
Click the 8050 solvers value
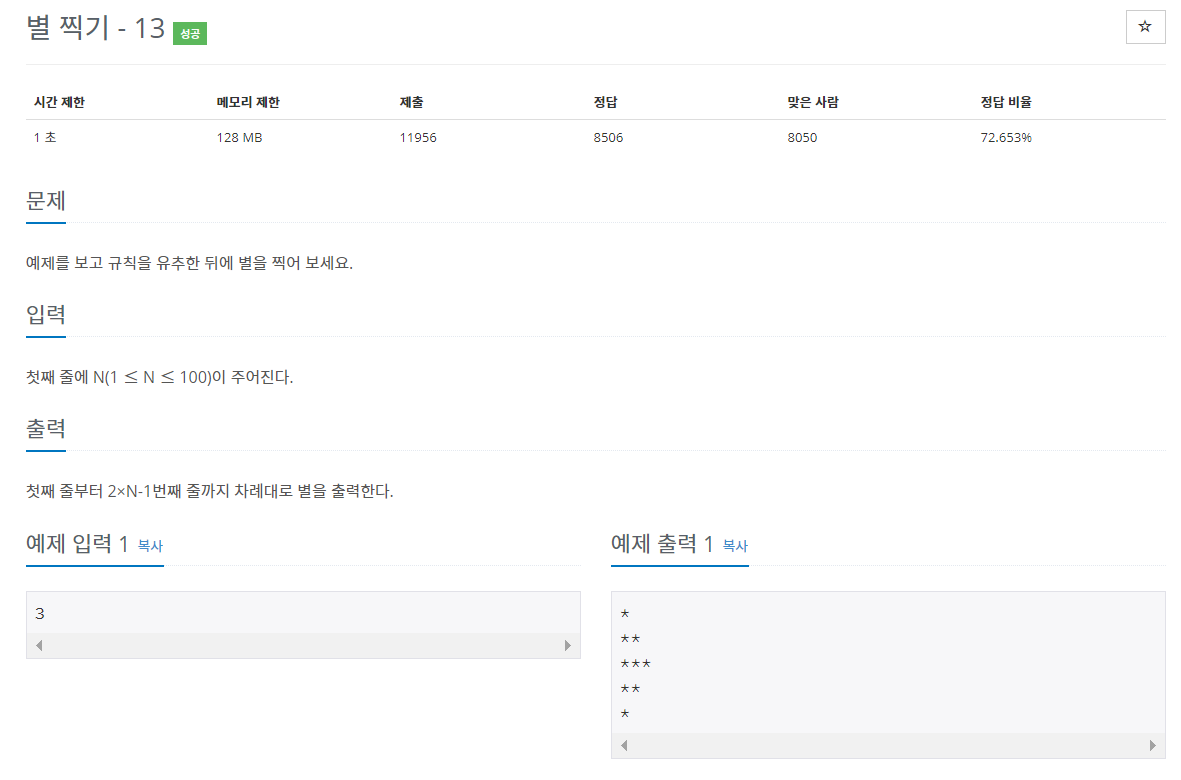(802, 138)
